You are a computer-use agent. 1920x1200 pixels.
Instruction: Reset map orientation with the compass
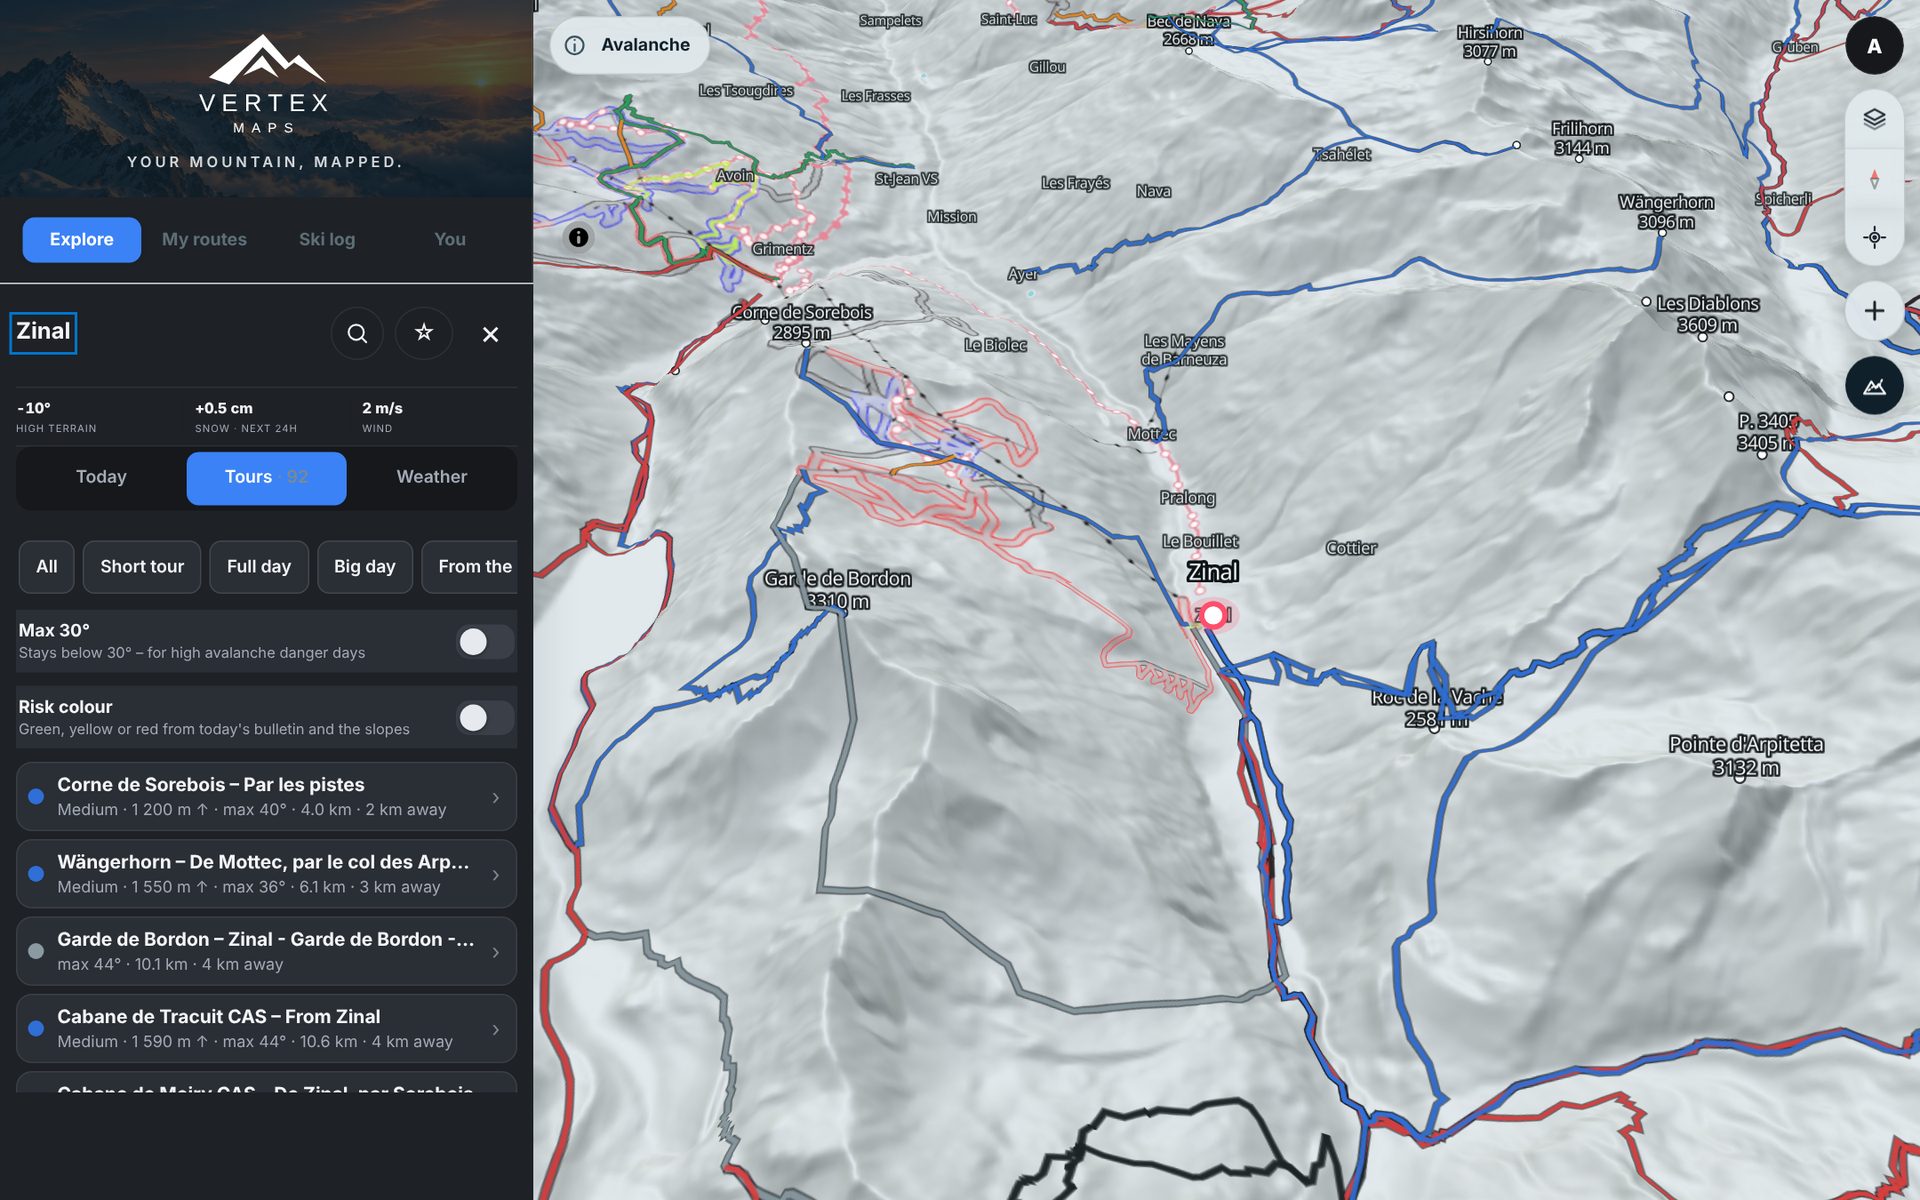tap(1874, 179)
